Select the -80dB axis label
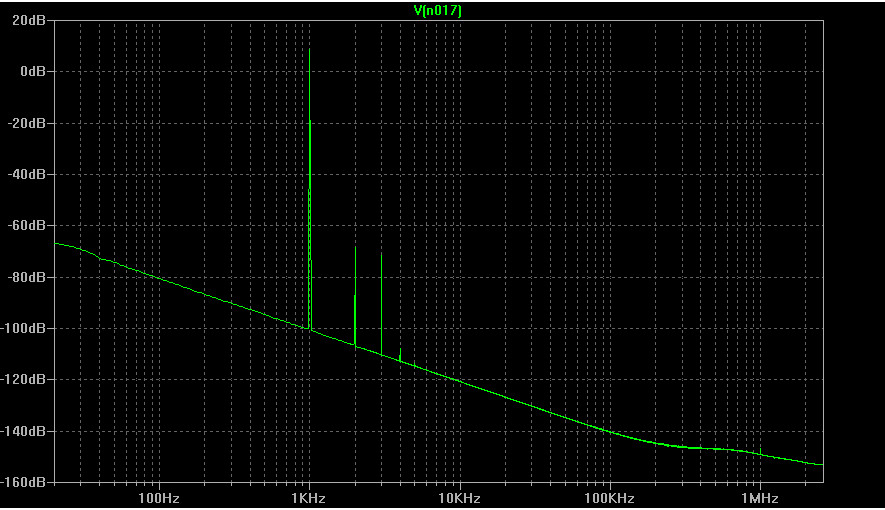Screen dimensions: 885x510 [x=25, y=277]
